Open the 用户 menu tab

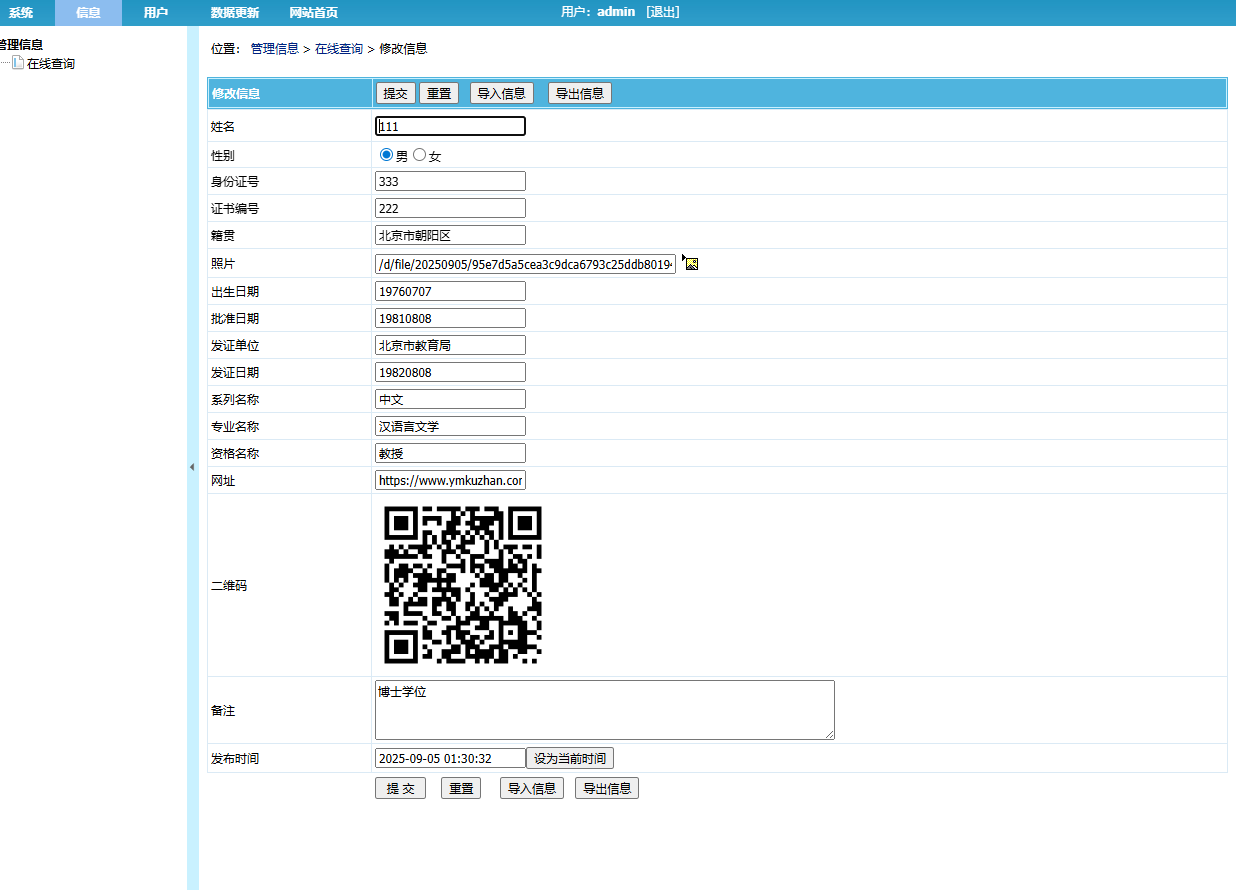point(156,13)
